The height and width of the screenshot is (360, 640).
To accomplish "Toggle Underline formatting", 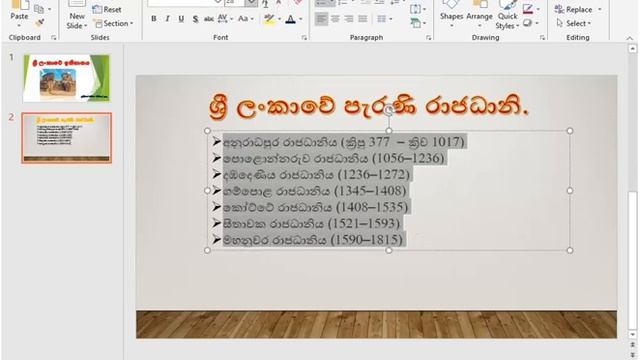I will (x=181, y=19).
